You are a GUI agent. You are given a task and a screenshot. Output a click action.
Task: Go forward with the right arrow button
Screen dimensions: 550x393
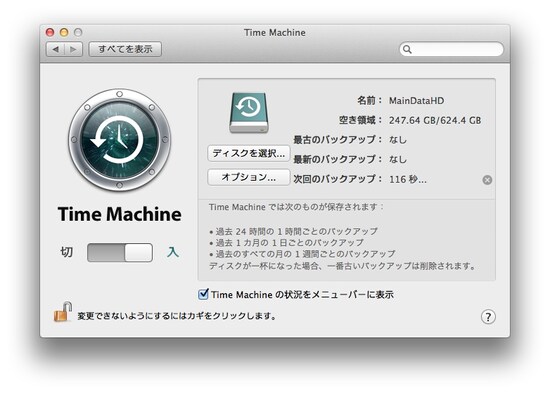click(x=73, y=49)
